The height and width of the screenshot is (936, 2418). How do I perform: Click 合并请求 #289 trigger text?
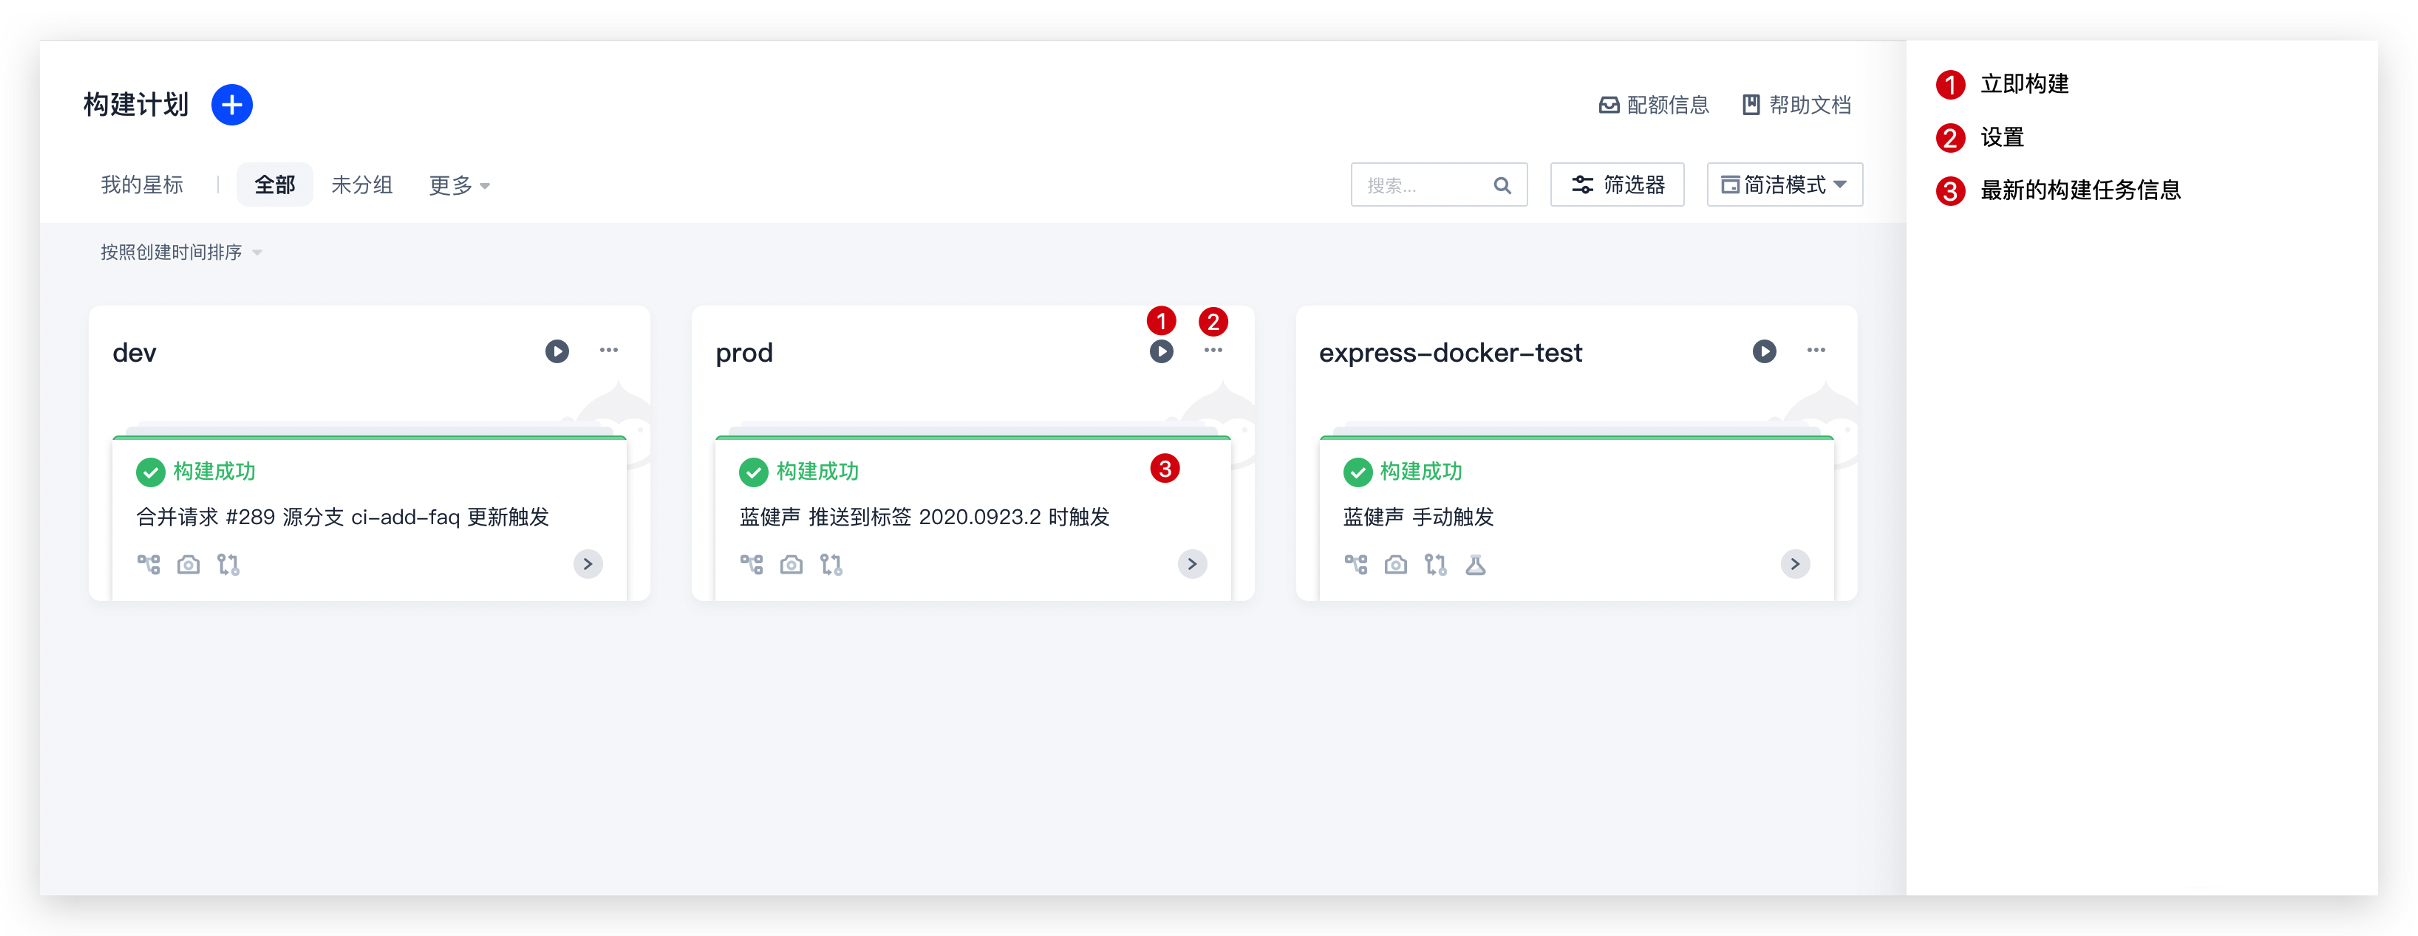[x=343, y=517]
